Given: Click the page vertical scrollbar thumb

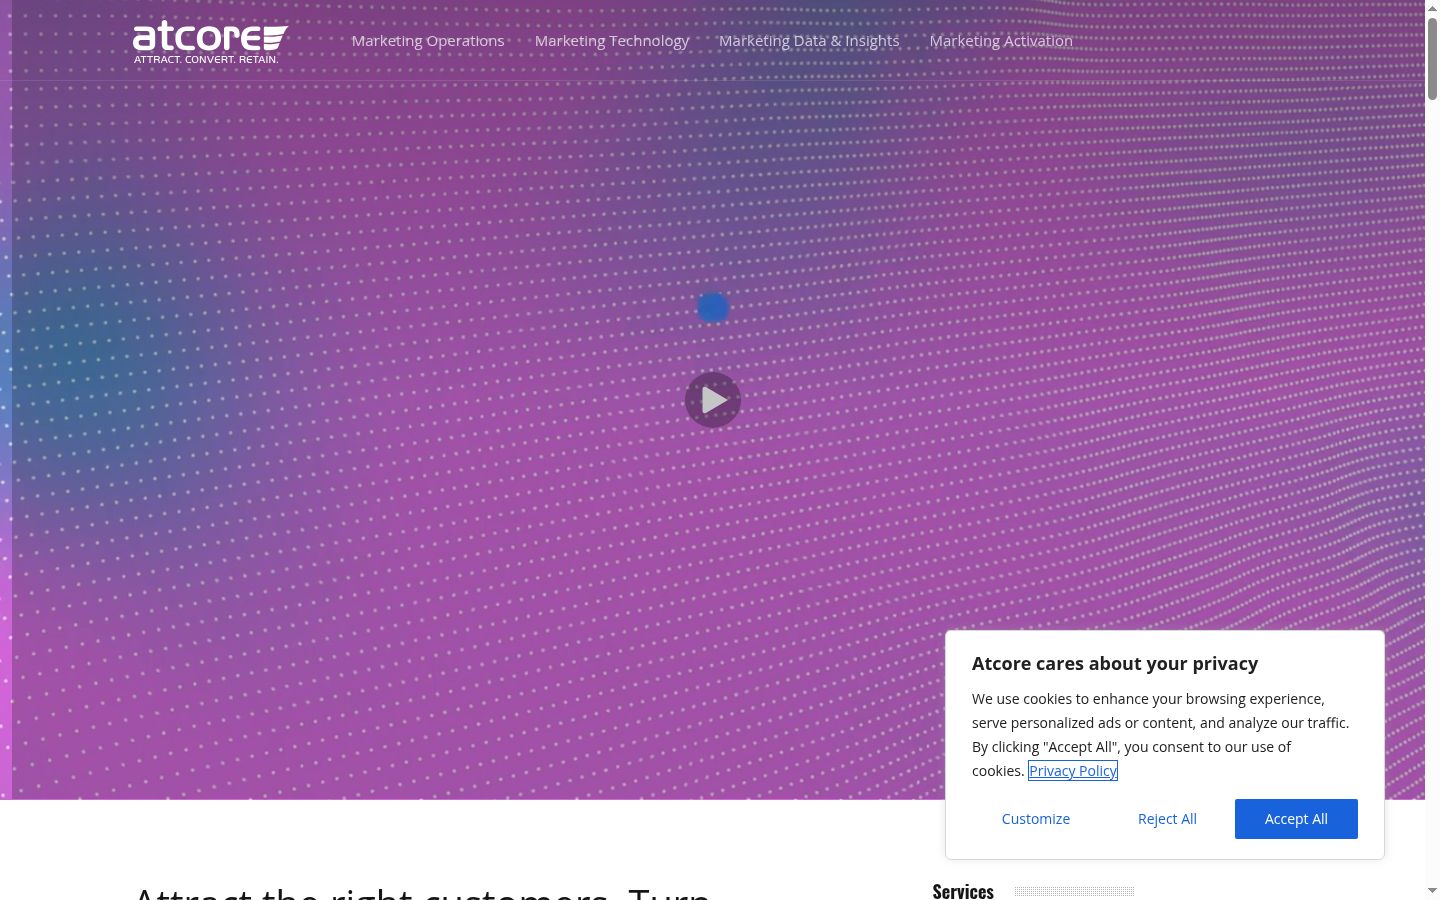Looking at the screenshot, I should 1432,58.
